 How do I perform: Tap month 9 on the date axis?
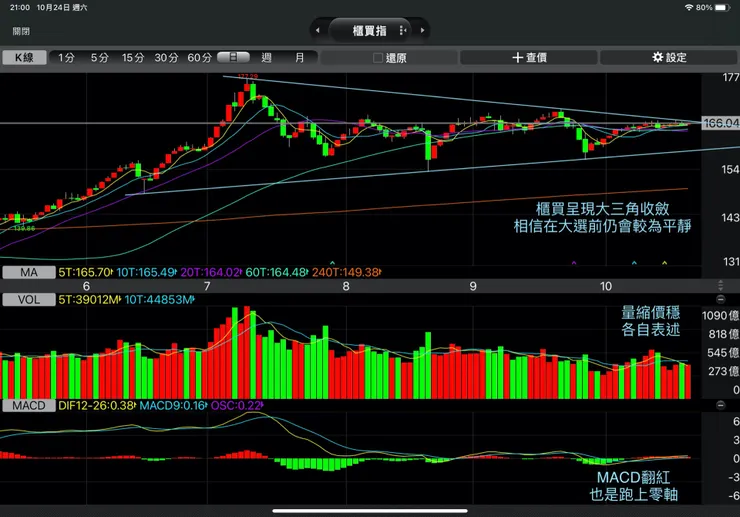click(473, 286)
